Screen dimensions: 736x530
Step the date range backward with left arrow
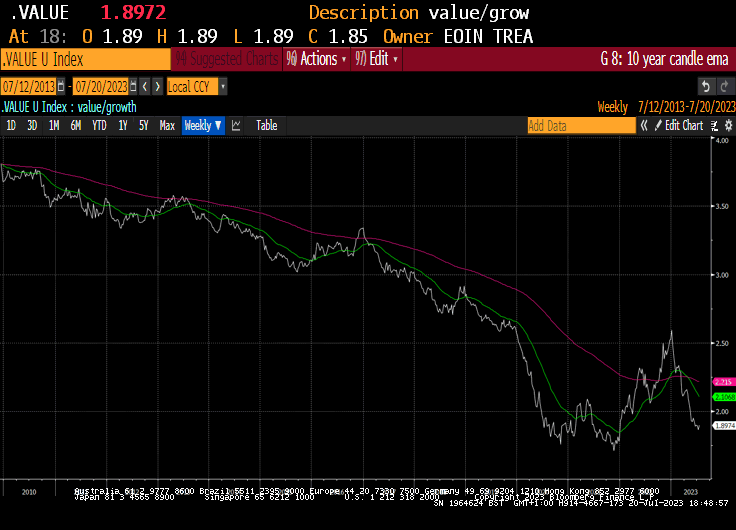point(145,87)
